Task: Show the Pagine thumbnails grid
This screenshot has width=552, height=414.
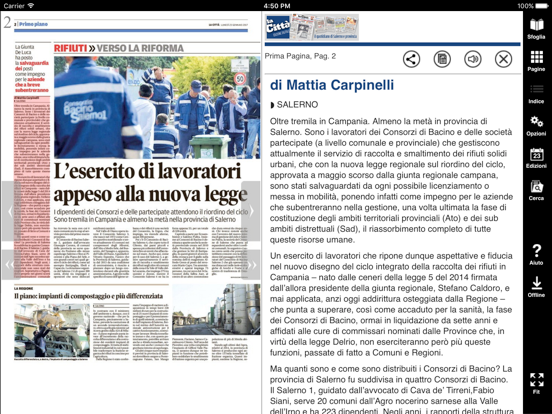Action: click(536, 61)
